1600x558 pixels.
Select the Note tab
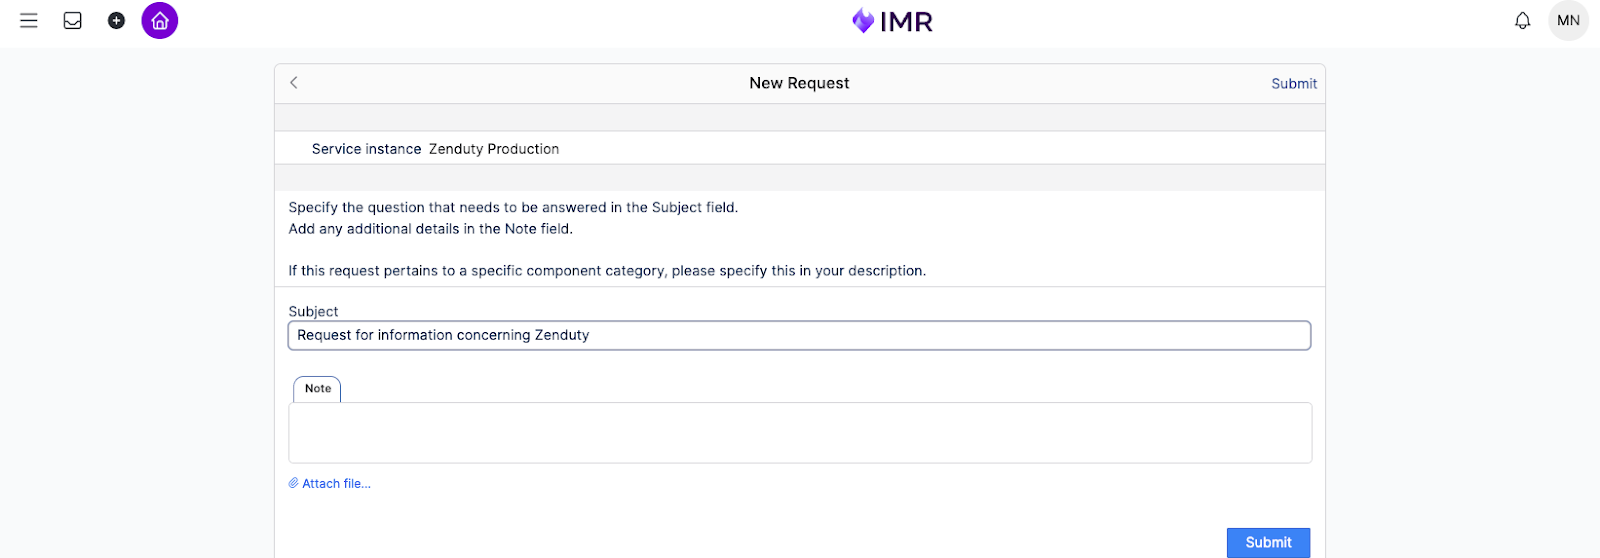point(317,389)
